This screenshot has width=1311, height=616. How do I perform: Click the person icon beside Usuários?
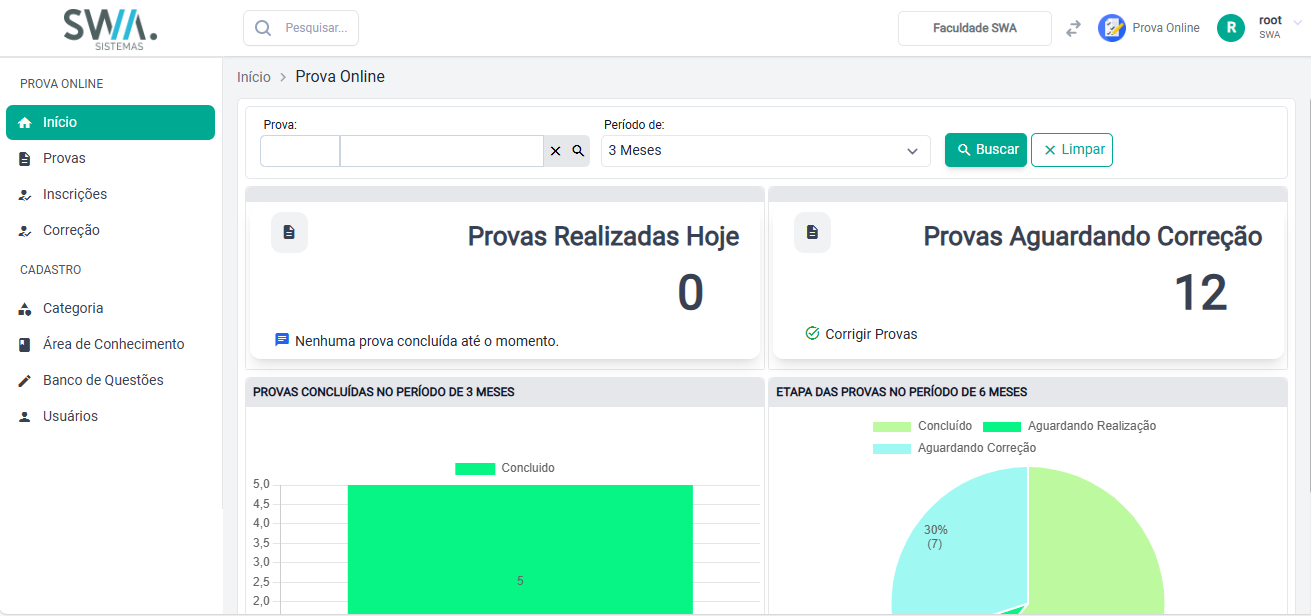(x=25, y=417)
